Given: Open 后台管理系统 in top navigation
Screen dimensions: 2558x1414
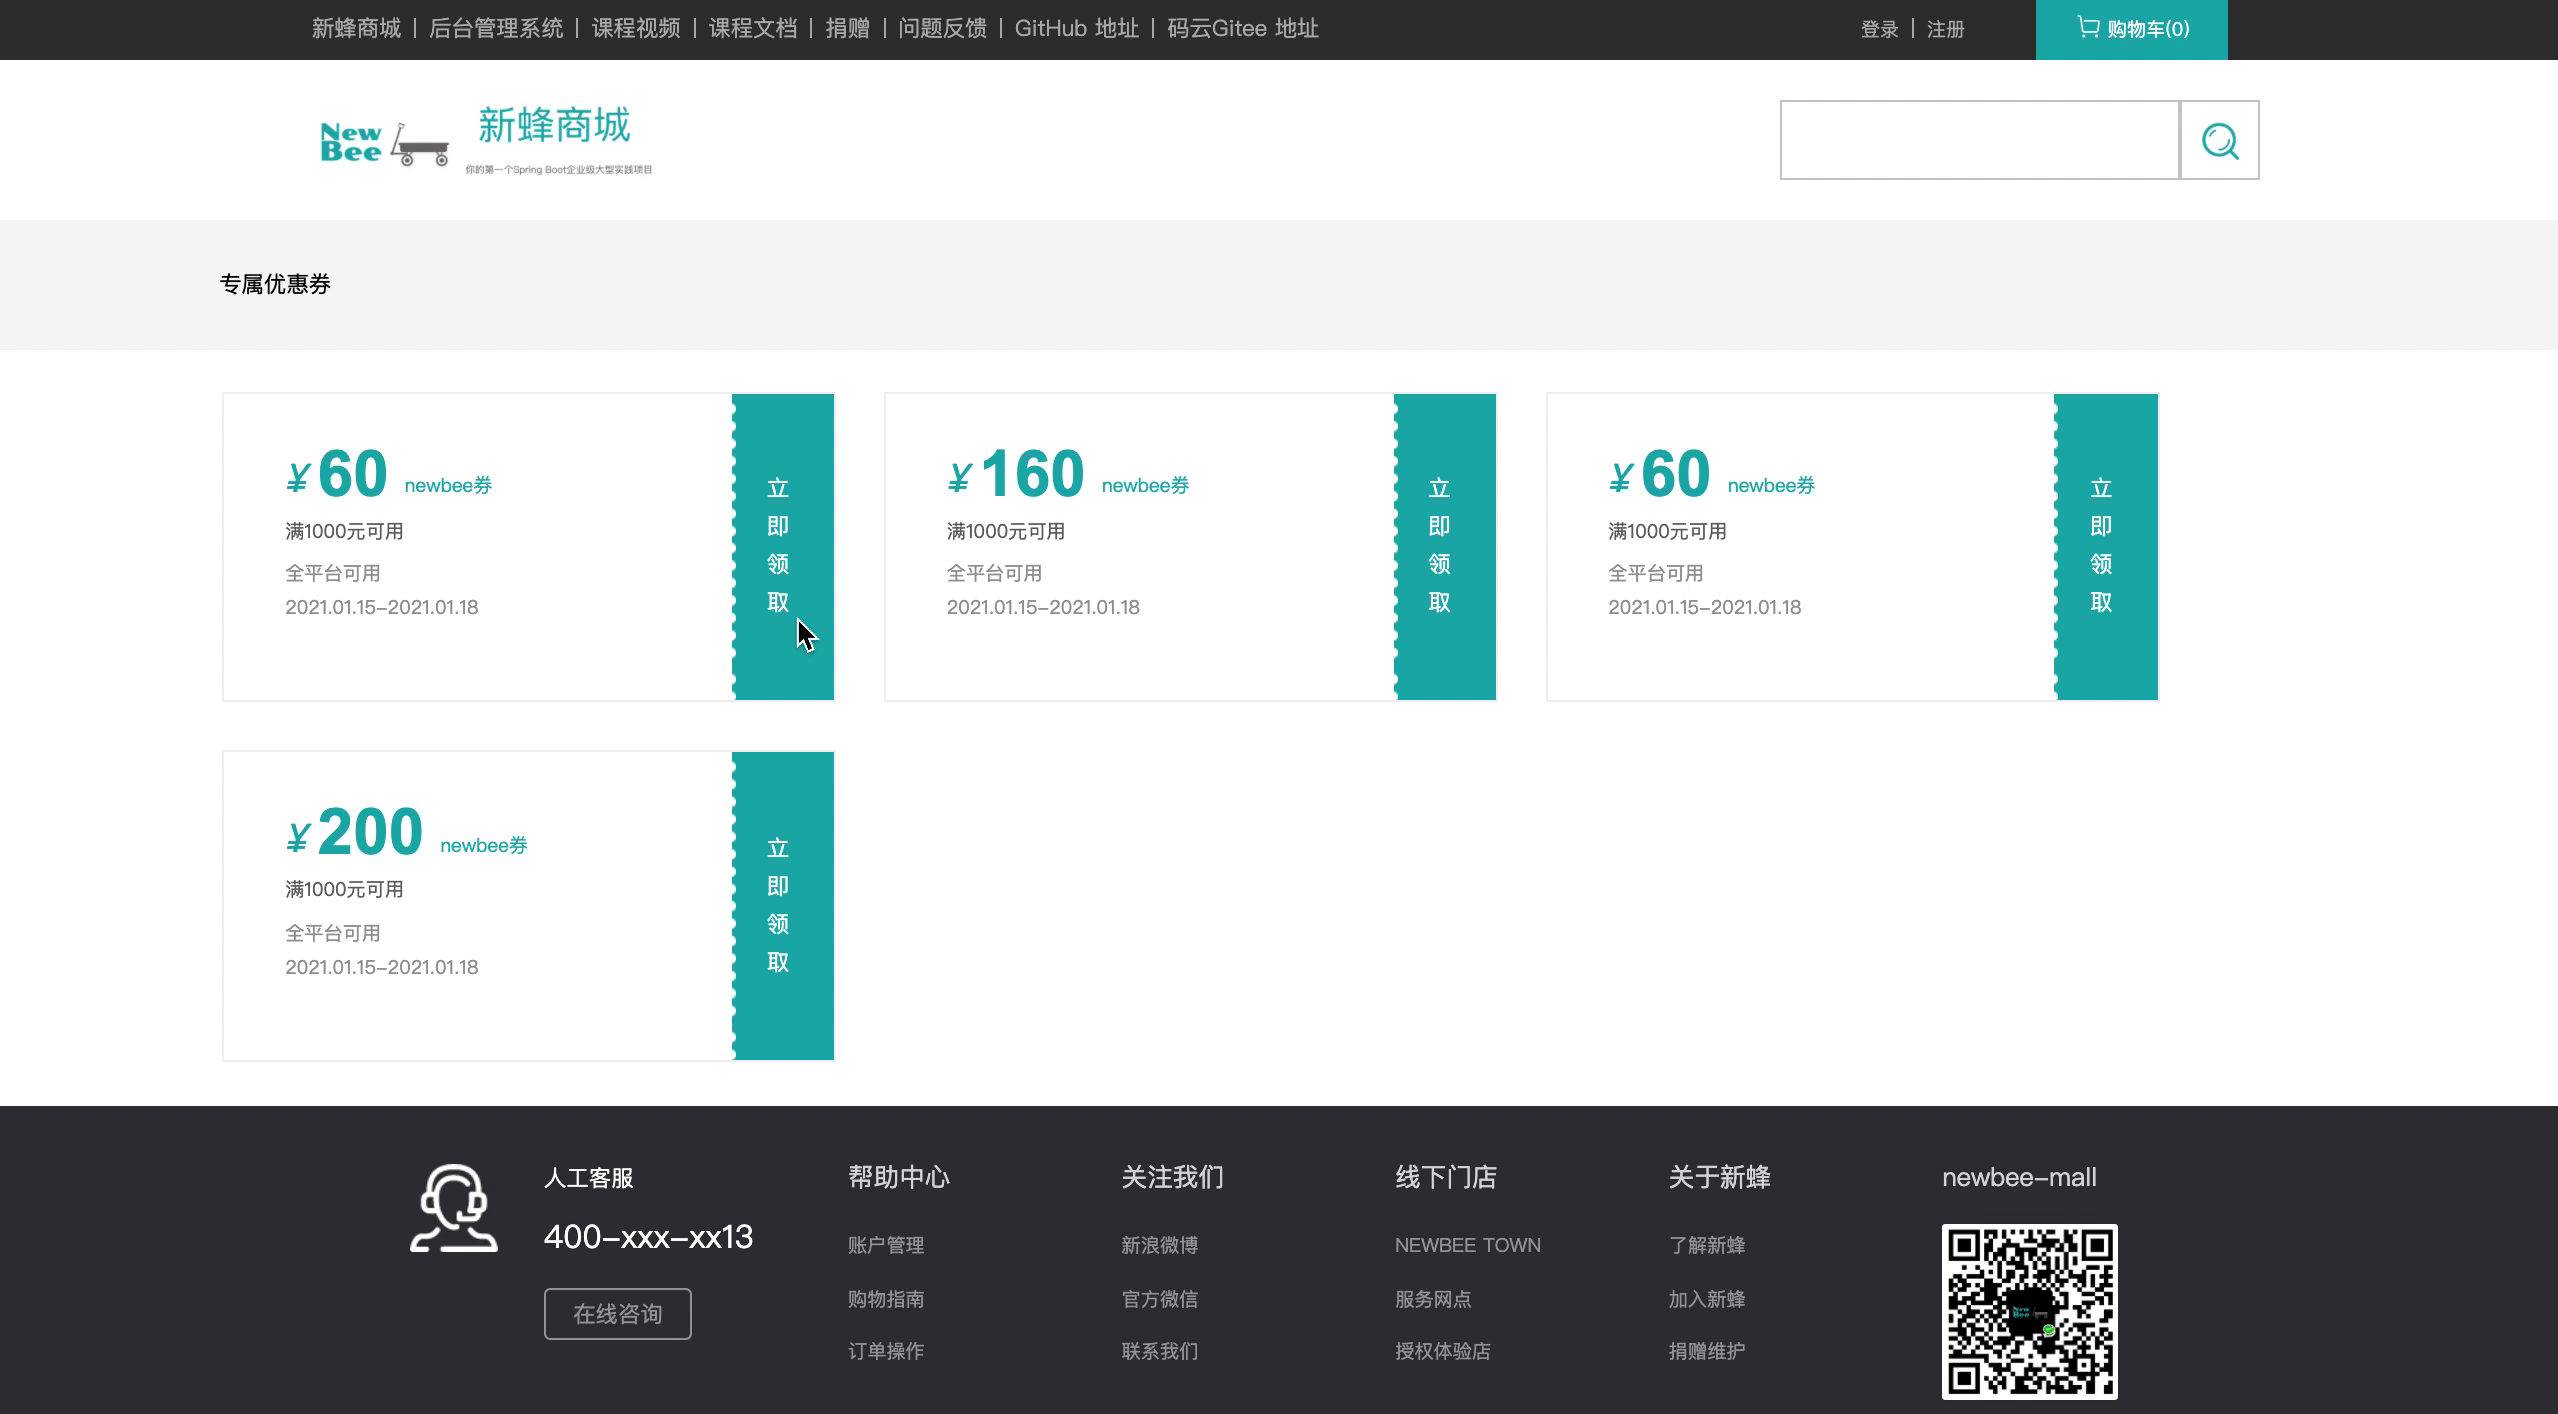Looking at the screenshot, I should pyautogui.click(x=496, y=29).
